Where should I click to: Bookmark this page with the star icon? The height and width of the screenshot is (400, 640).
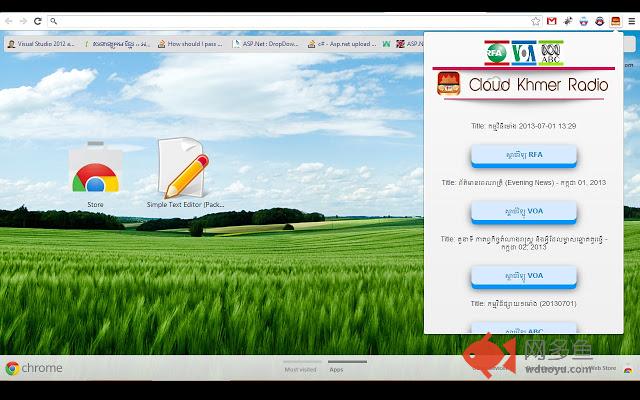click(536, 21)
